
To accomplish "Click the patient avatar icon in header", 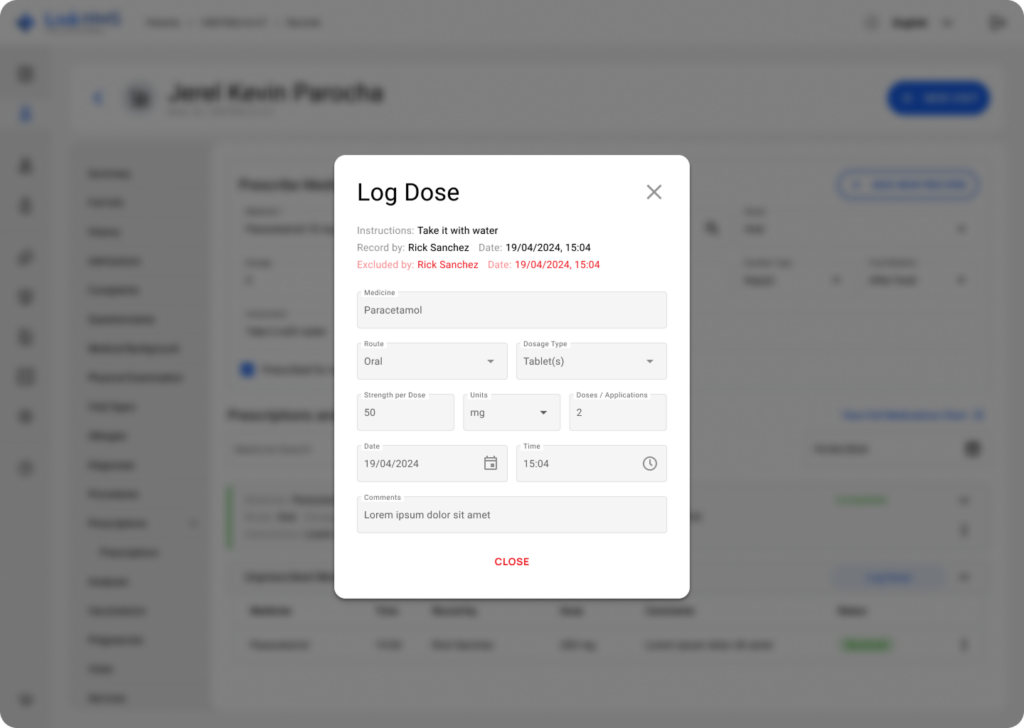I will [139, 98].
